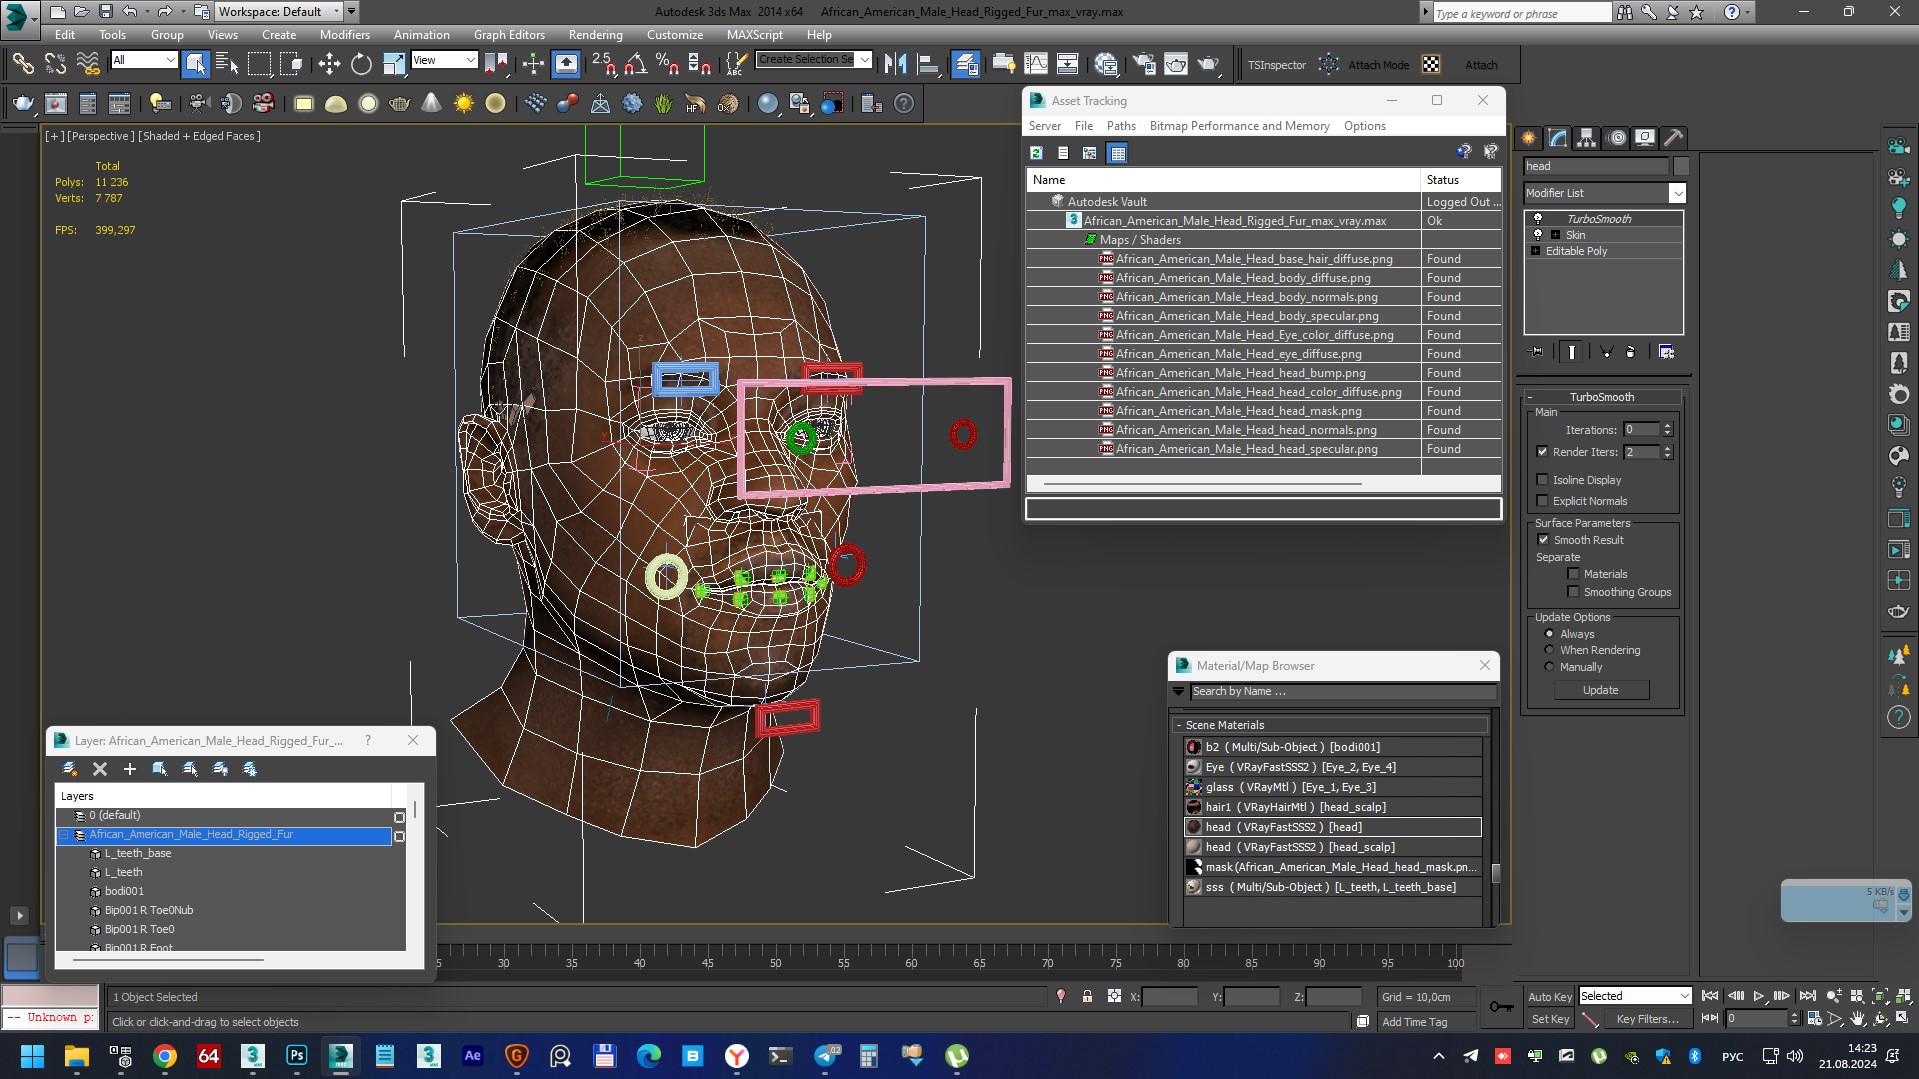Image resolution: width=1919 pixels, height=1079 pixels.
Task: Delete layer with X icon in Layer window
Action: (x=99, y=769)
